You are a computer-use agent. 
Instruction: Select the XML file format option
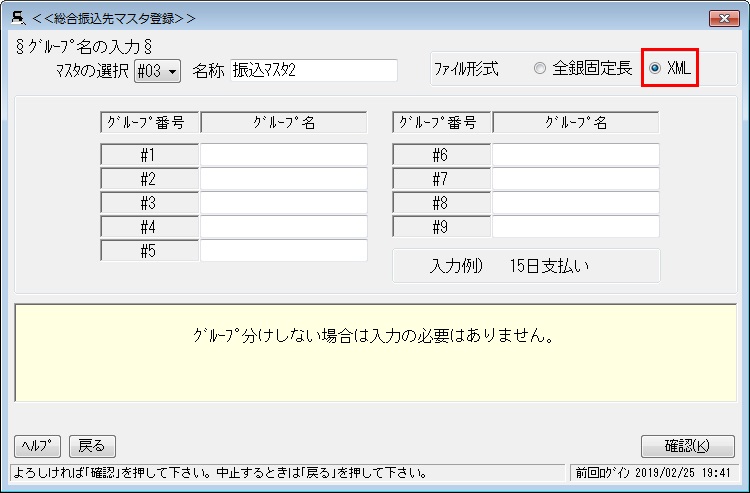[x=670, y=68]
